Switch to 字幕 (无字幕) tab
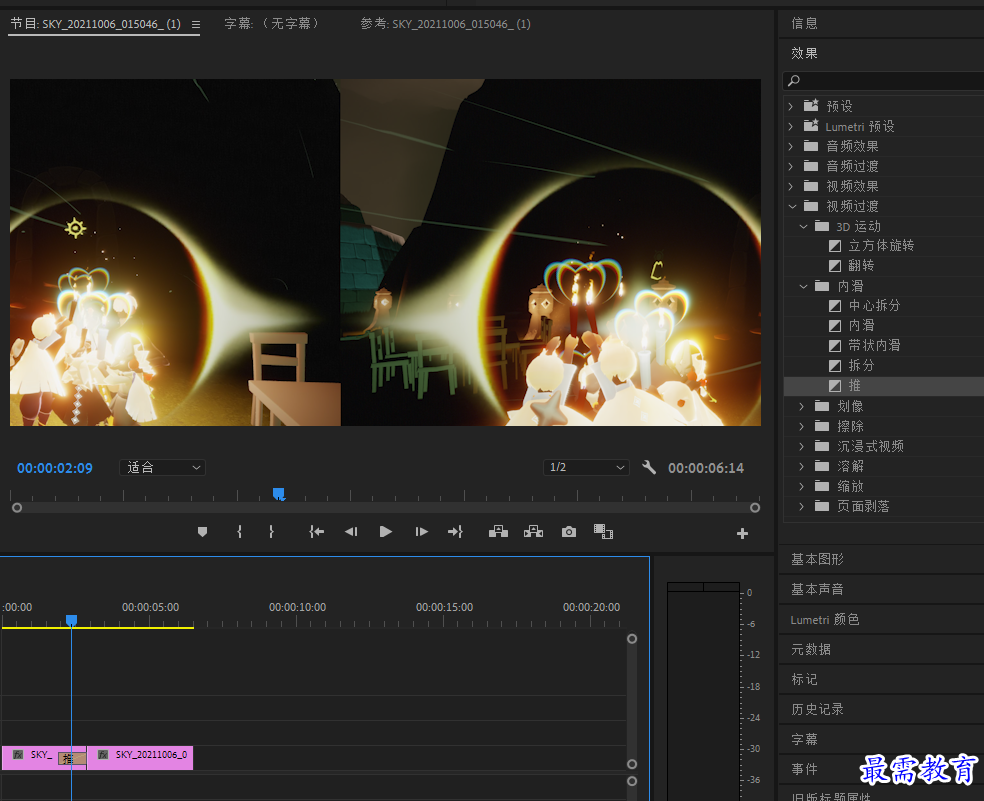The width and height of the screenshot is (984, 801). pyautogui.click(x=273, y=24)
